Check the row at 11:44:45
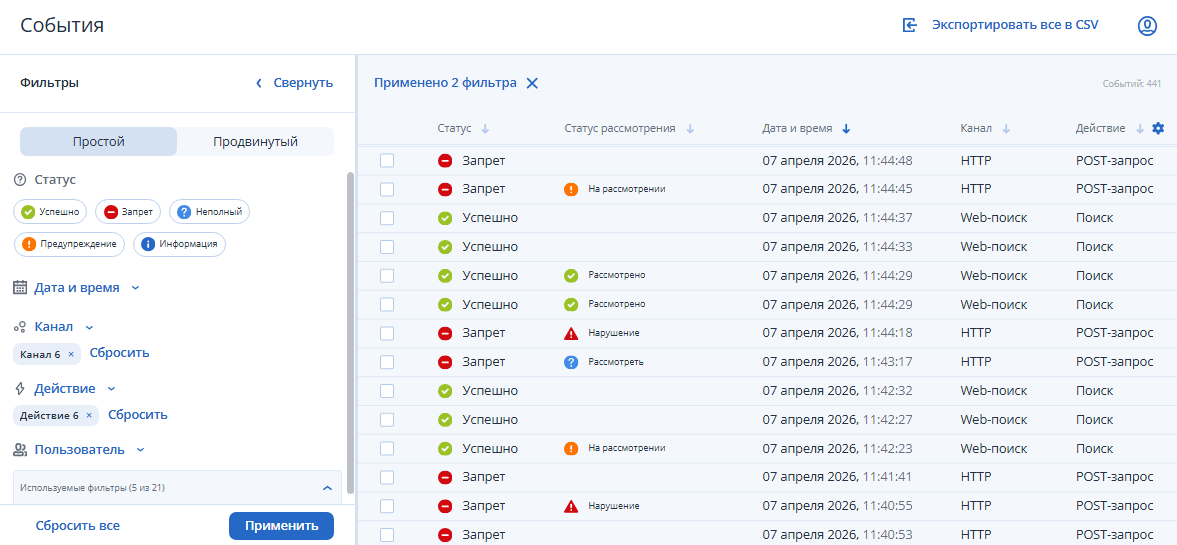 coord(387,189)
